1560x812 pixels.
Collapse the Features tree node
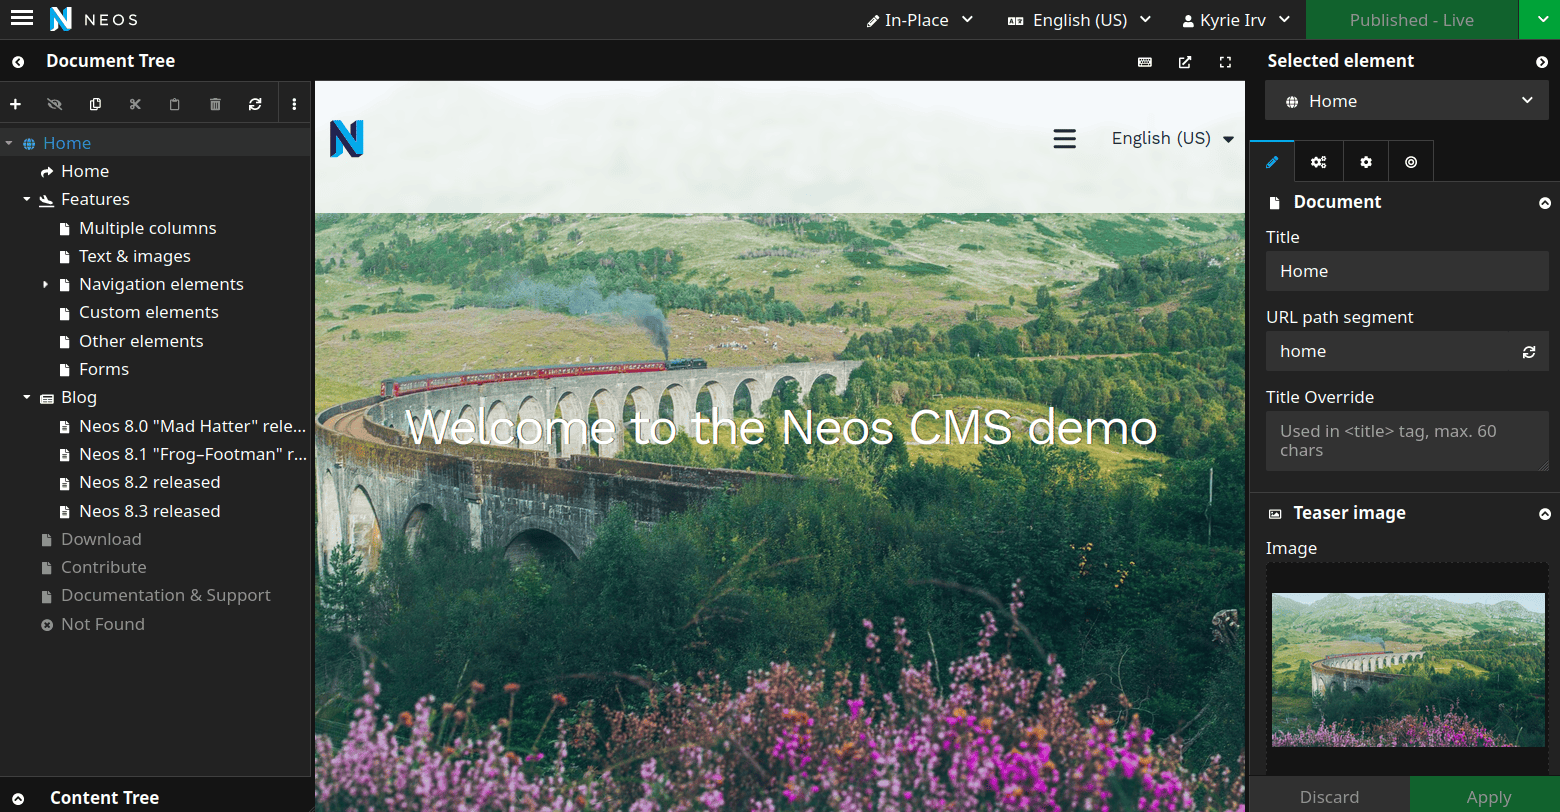27,199
